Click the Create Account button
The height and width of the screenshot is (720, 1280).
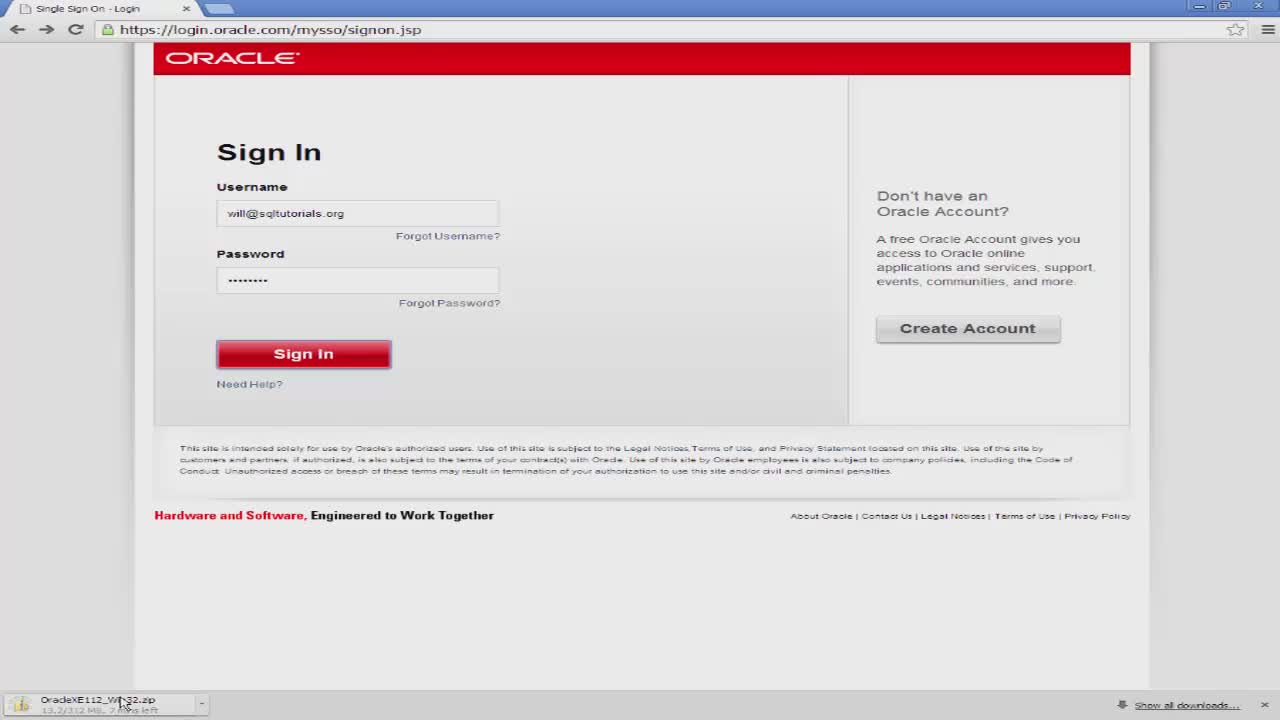pos(968,329)
